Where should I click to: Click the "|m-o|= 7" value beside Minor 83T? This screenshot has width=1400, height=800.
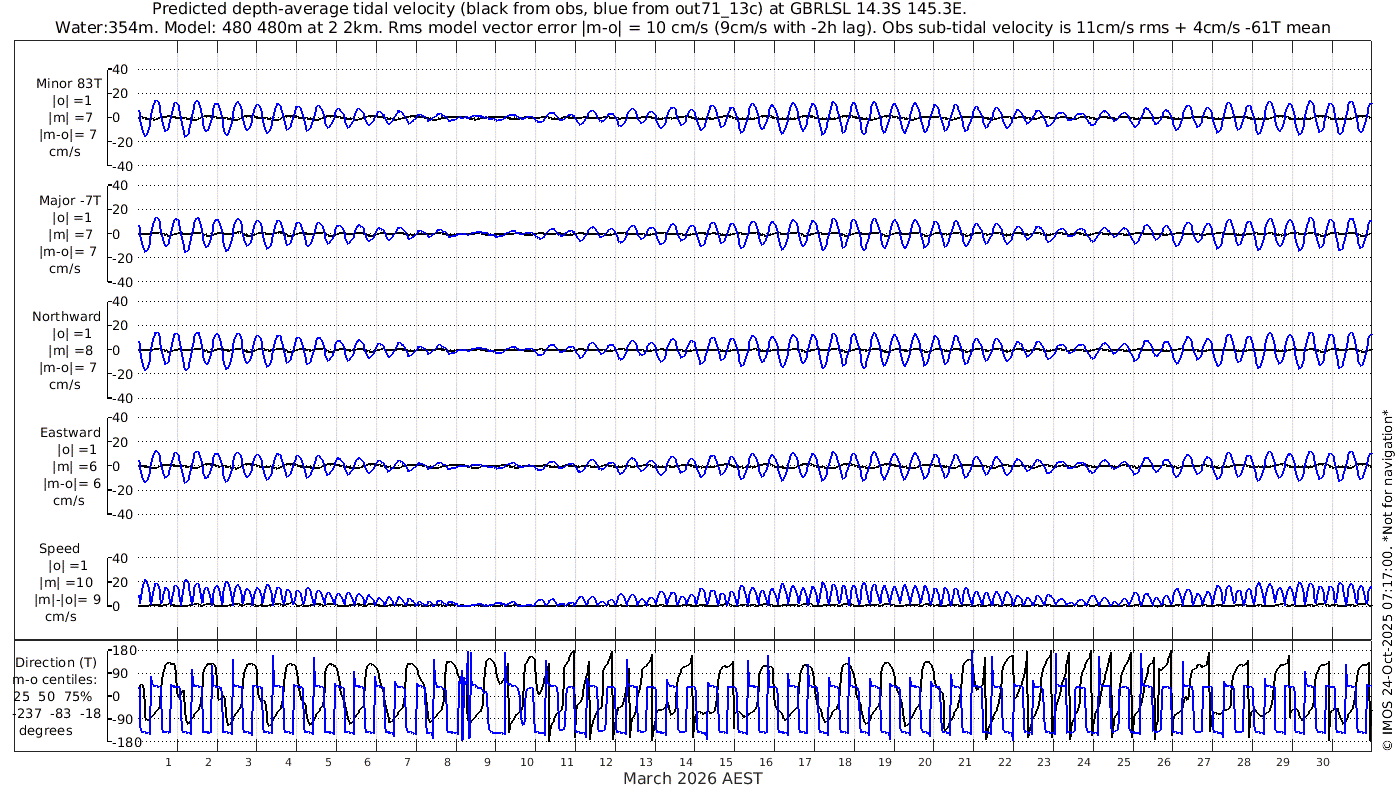point(68,135)
